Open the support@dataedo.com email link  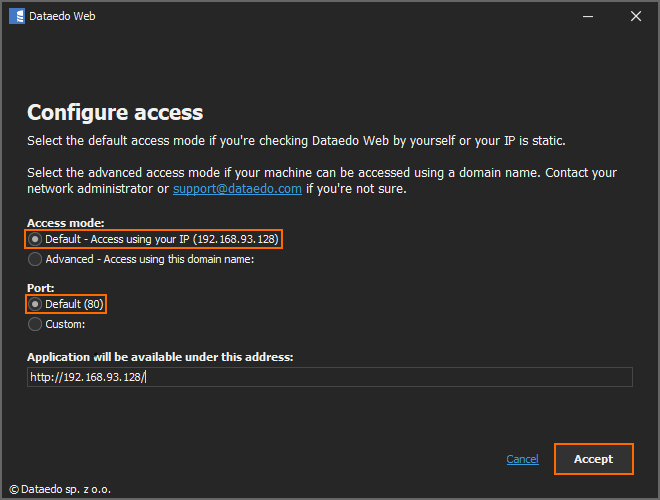click(237, 189)
